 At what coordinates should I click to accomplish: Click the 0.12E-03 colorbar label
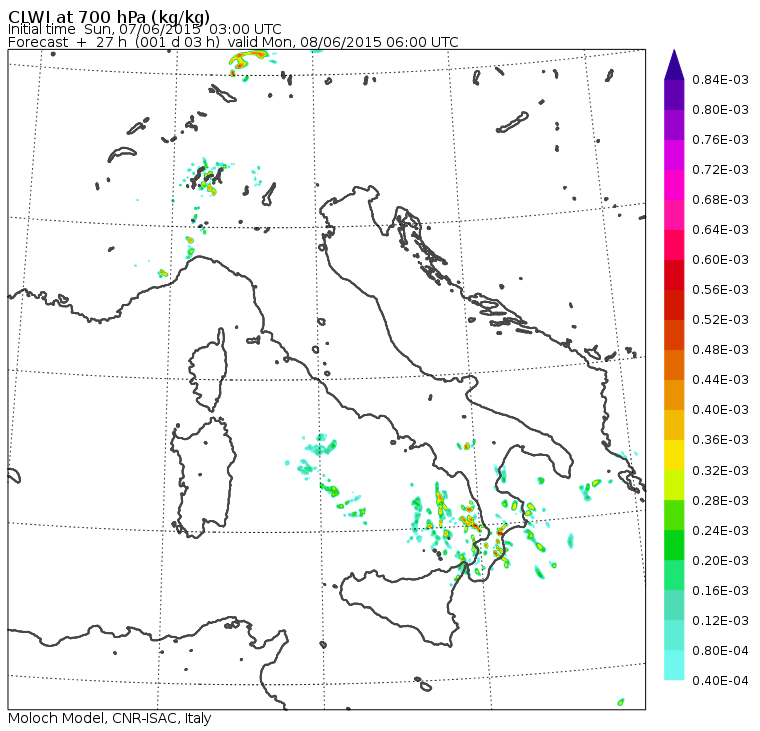(720, 621)
